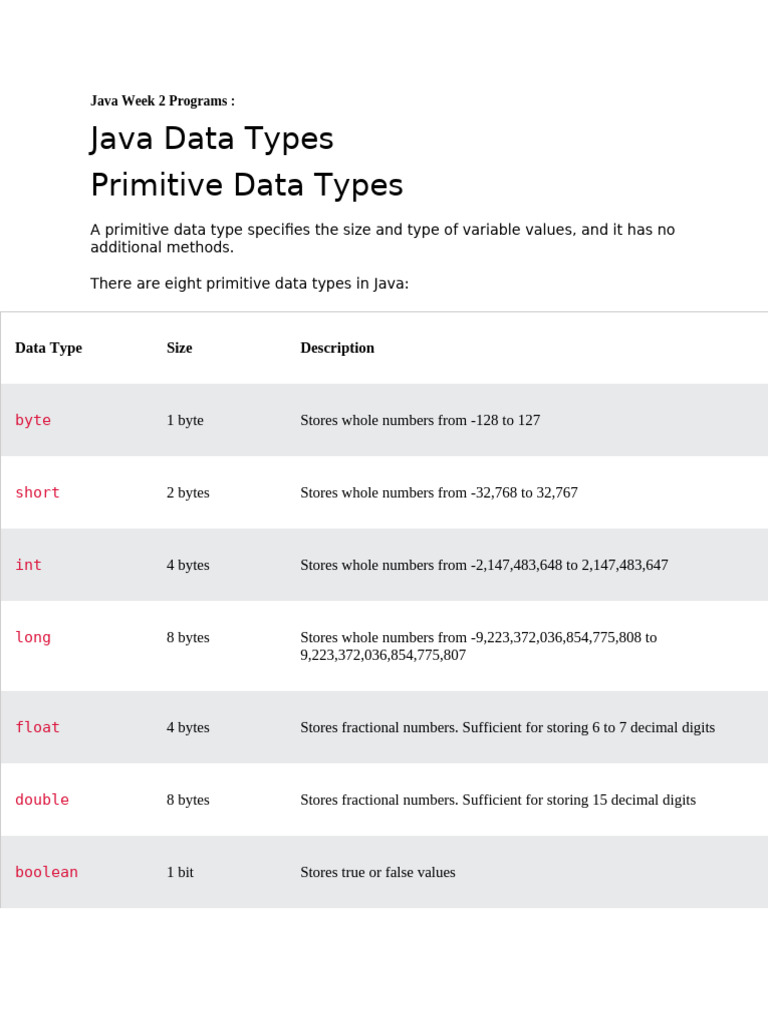Click the '2 bytes' size cell
The height and width of the screenshot is (1024, 768).
(x=188, y=492)
